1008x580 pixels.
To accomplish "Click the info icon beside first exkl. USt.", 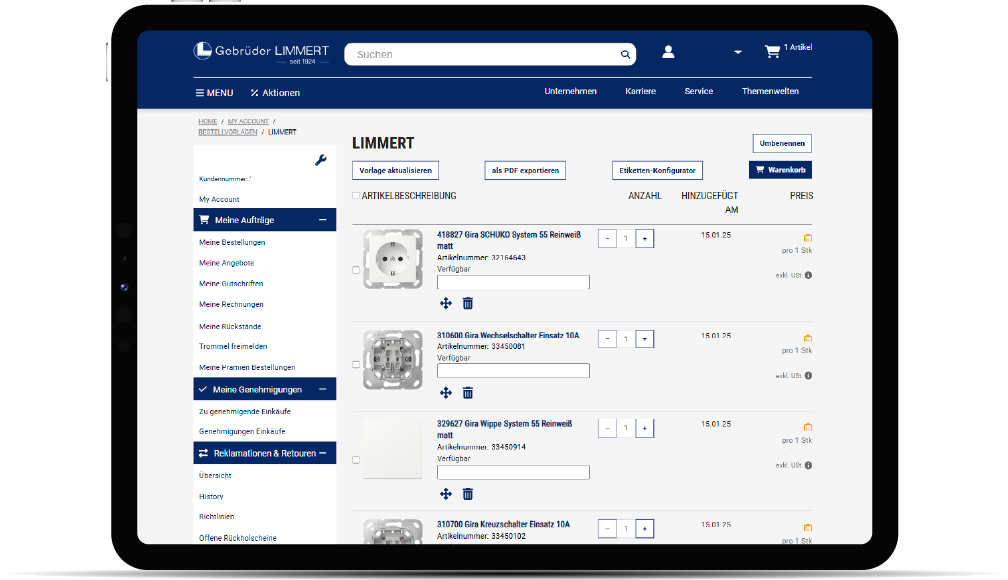I will coord(808,275).
